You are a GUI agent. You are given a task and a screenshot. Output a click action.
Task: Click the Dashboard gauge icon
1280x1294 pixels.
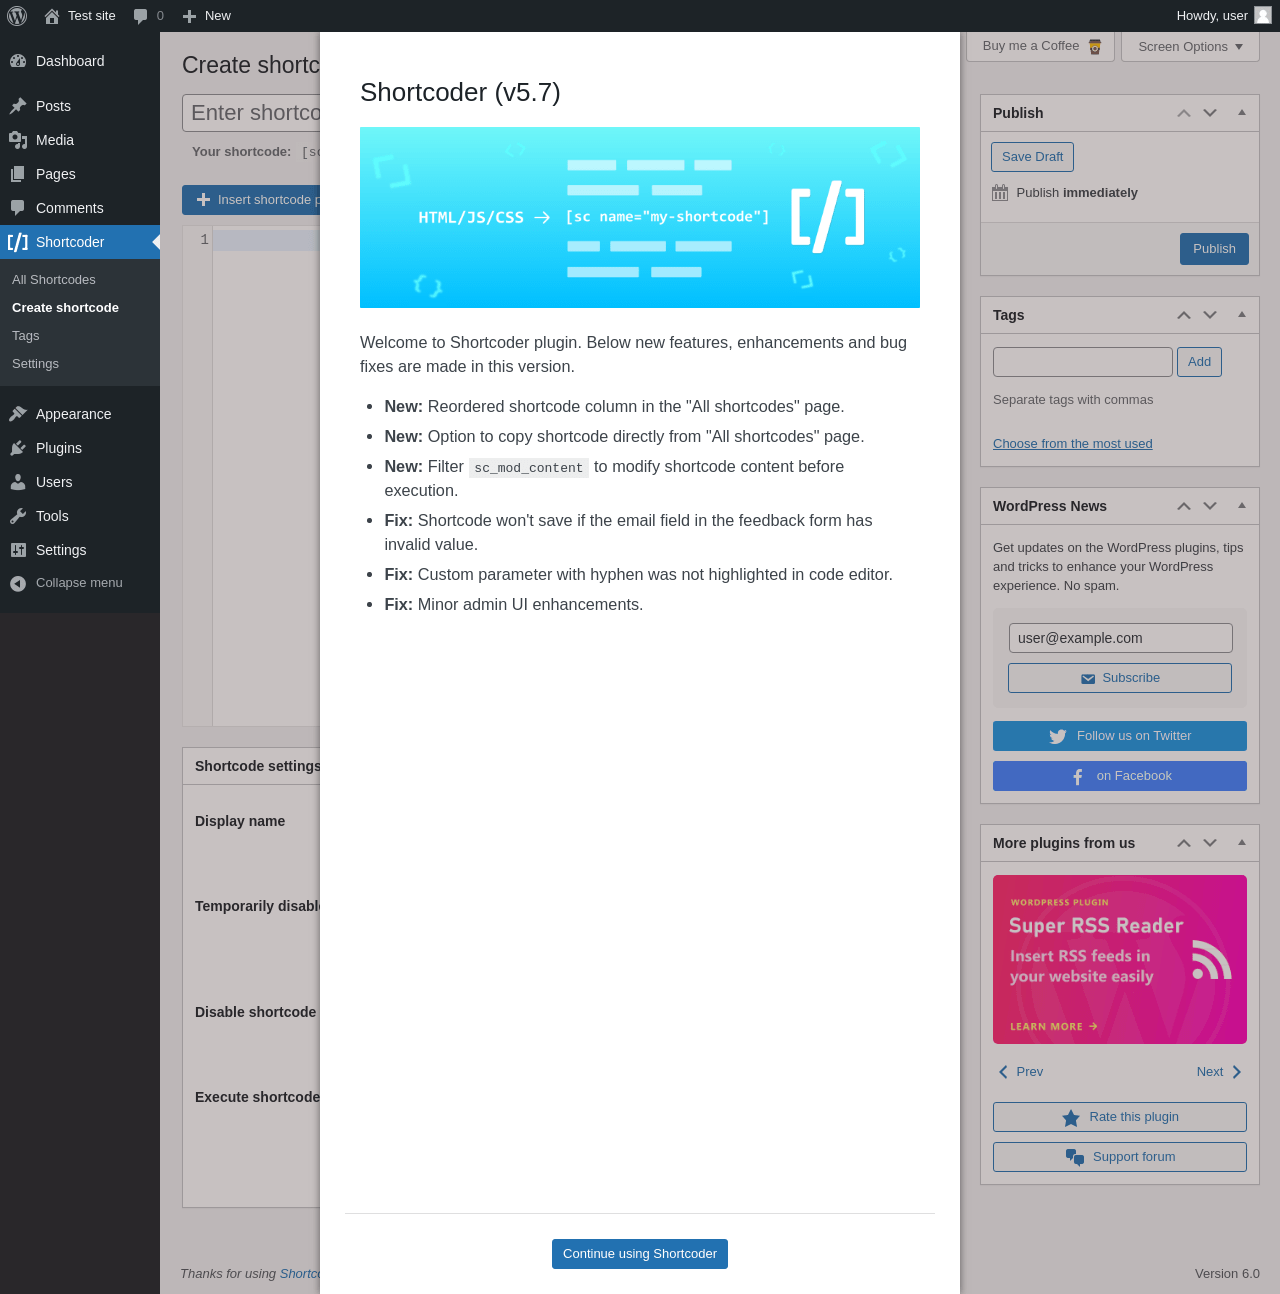click(18, 61)
